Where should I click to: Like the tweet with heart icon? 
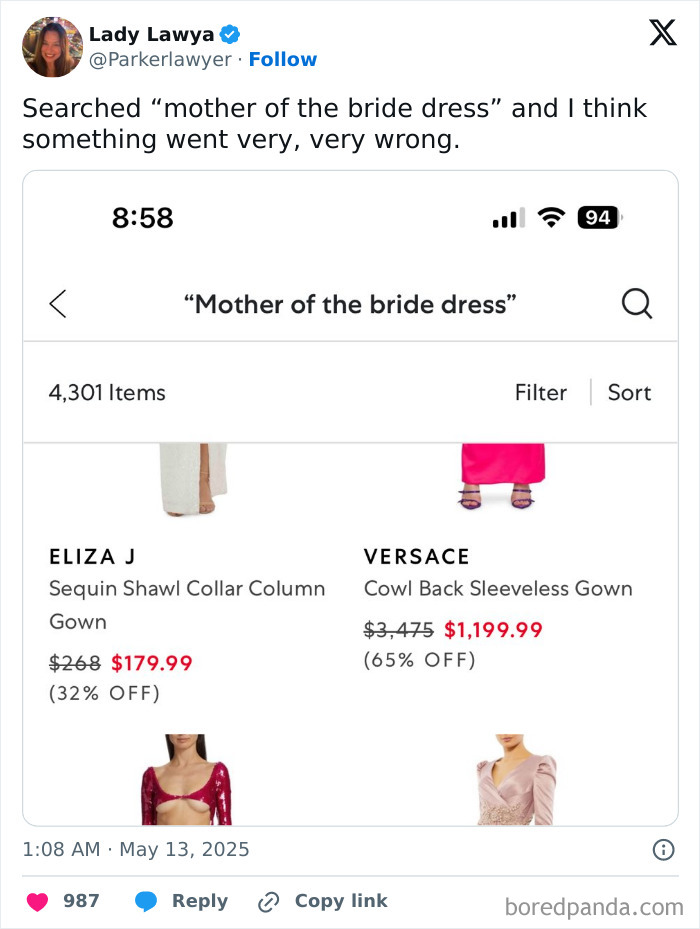pyautogui.click(x=37, y=901)
